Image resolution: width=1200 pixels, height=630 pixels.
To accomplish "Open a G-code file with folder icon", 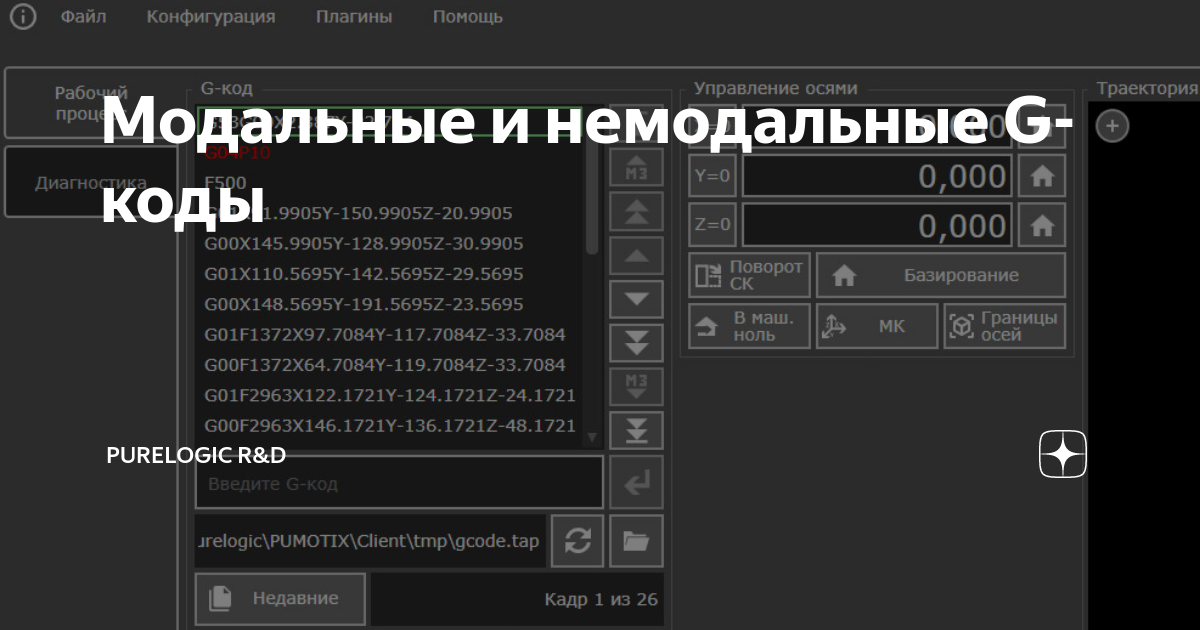I will pyautogui.click(x=637, y=541).
